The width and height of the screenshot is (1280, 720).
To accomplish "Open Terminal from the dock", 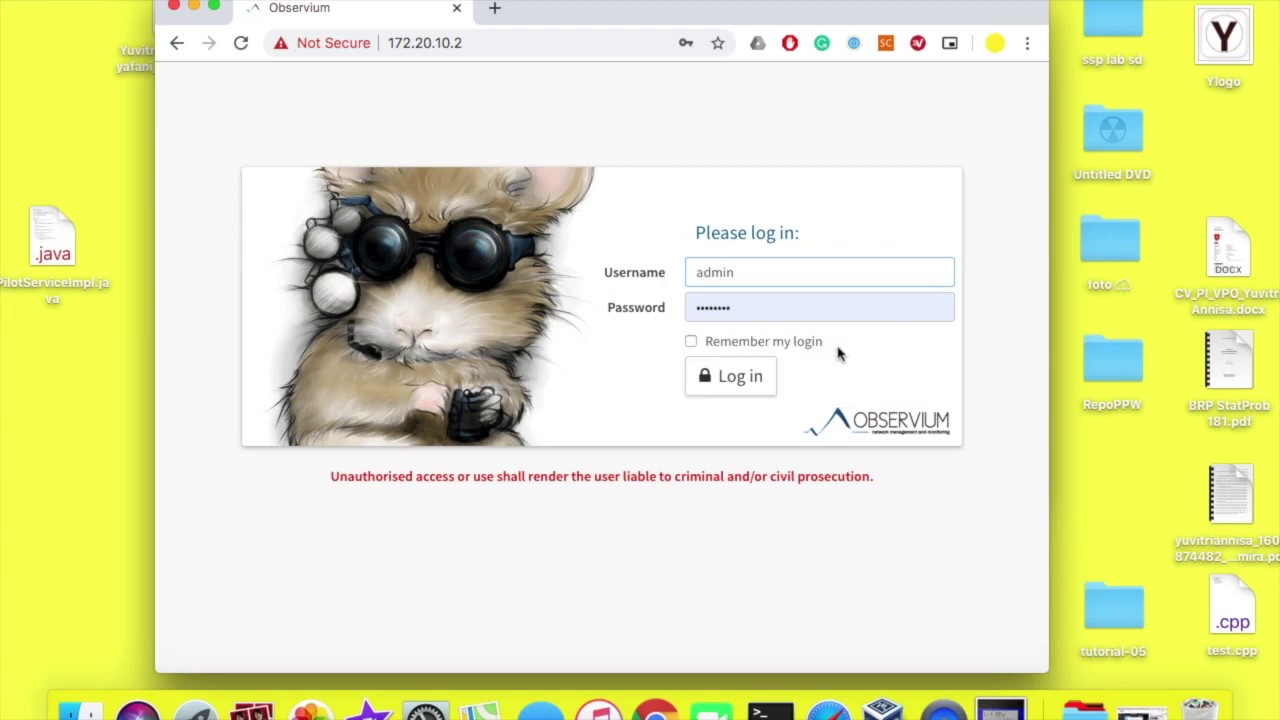I will pyautogui.click(x=771, y=712).
